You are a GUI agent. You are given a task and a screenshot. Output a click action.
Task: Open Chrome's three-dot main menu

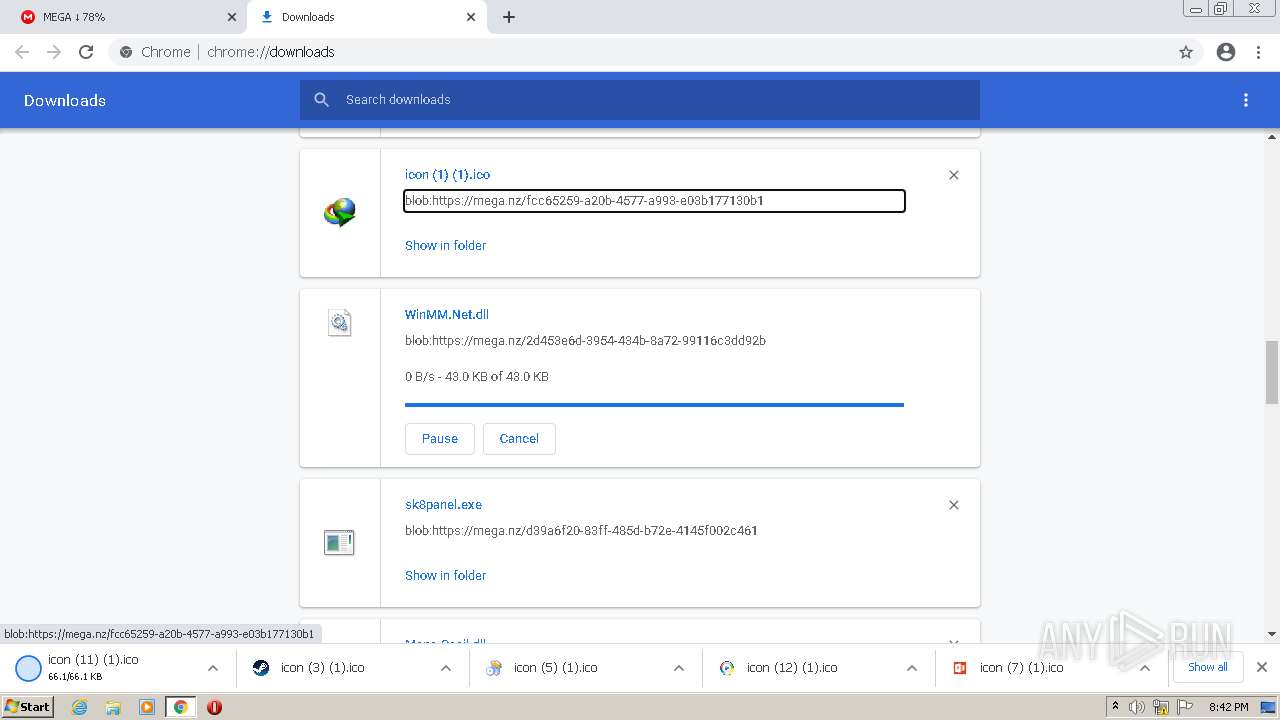pos(1259,52)
